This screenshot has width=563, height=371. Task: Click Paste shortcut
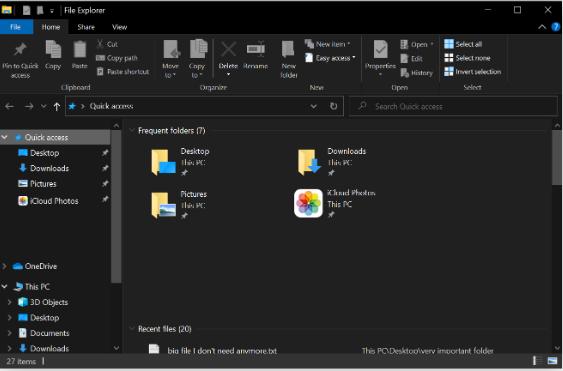click(x=123, y=72)
